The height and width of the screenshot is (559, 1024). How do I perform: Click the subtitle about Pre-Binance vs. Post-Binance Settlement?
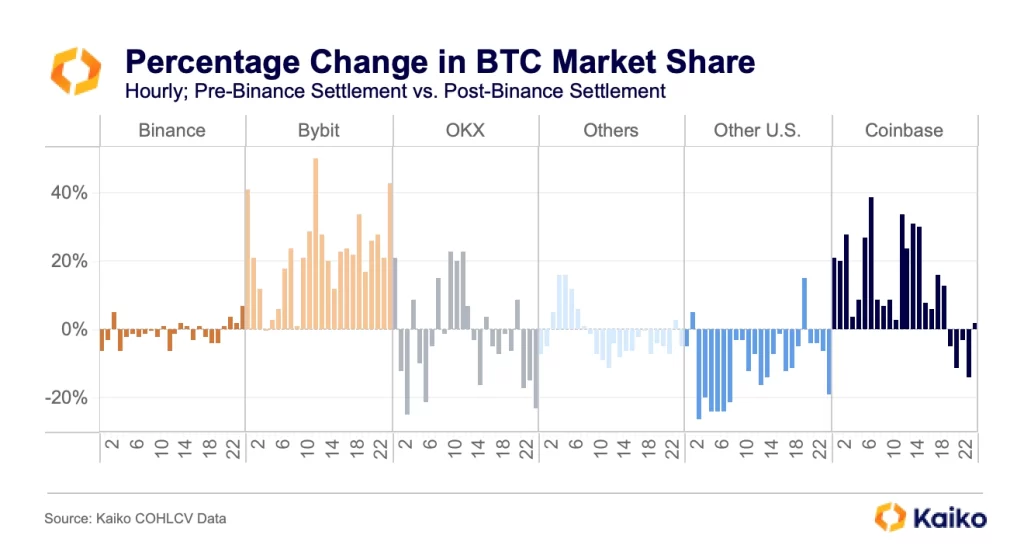click(395, 92)
